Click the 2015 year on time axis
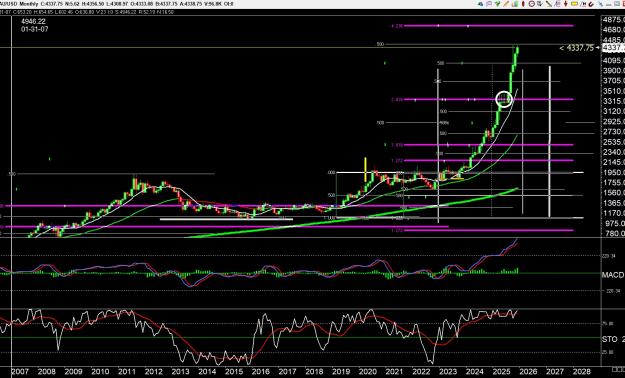 pos(234,372)
